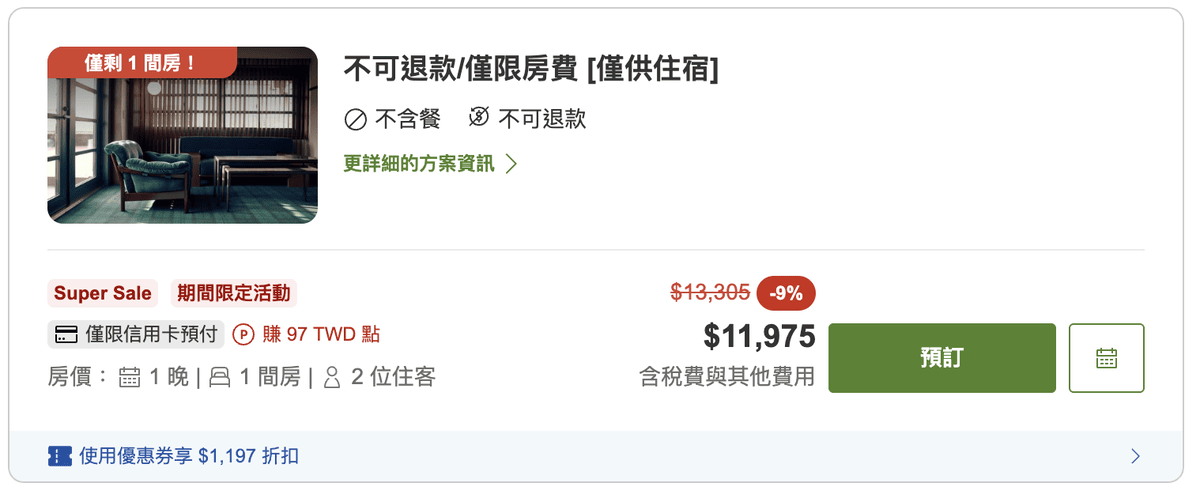Screen dimensions: 1200x498
Task: Open plan details chevron after 更詳細的方案資訊
Action: 511,163
